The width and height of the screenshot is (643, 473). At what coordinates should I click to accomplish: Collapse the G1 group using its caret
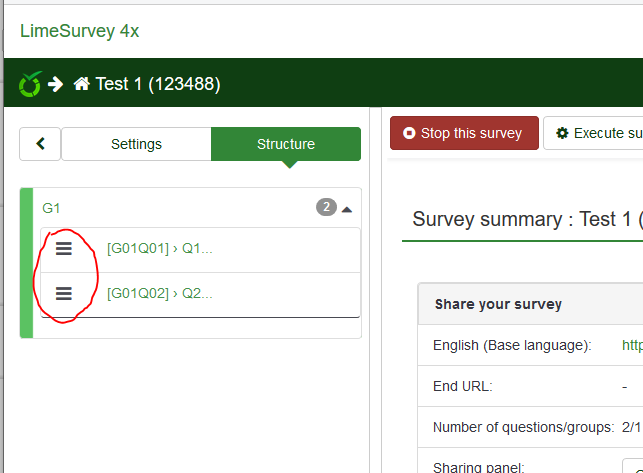tap(347, 209)
